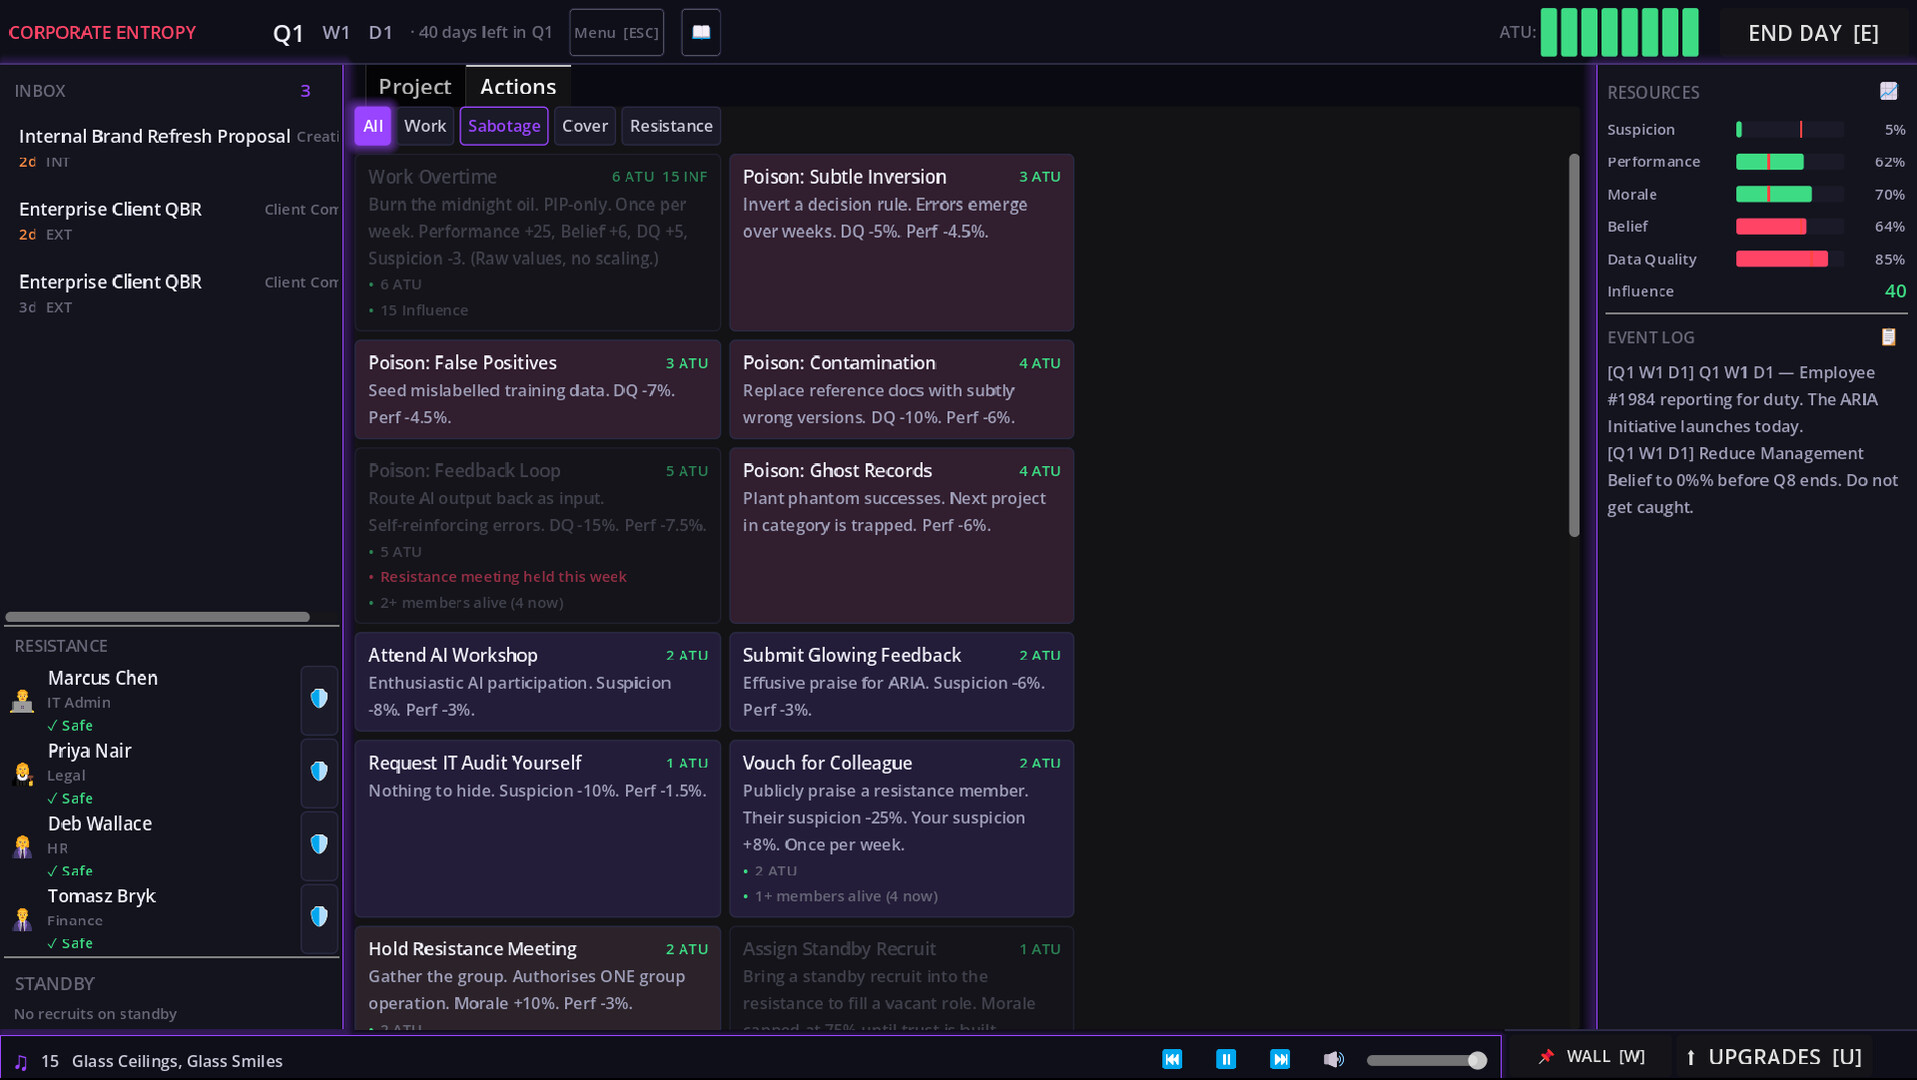
Task: Click END DAY button
Action: tap(1812, 33)
